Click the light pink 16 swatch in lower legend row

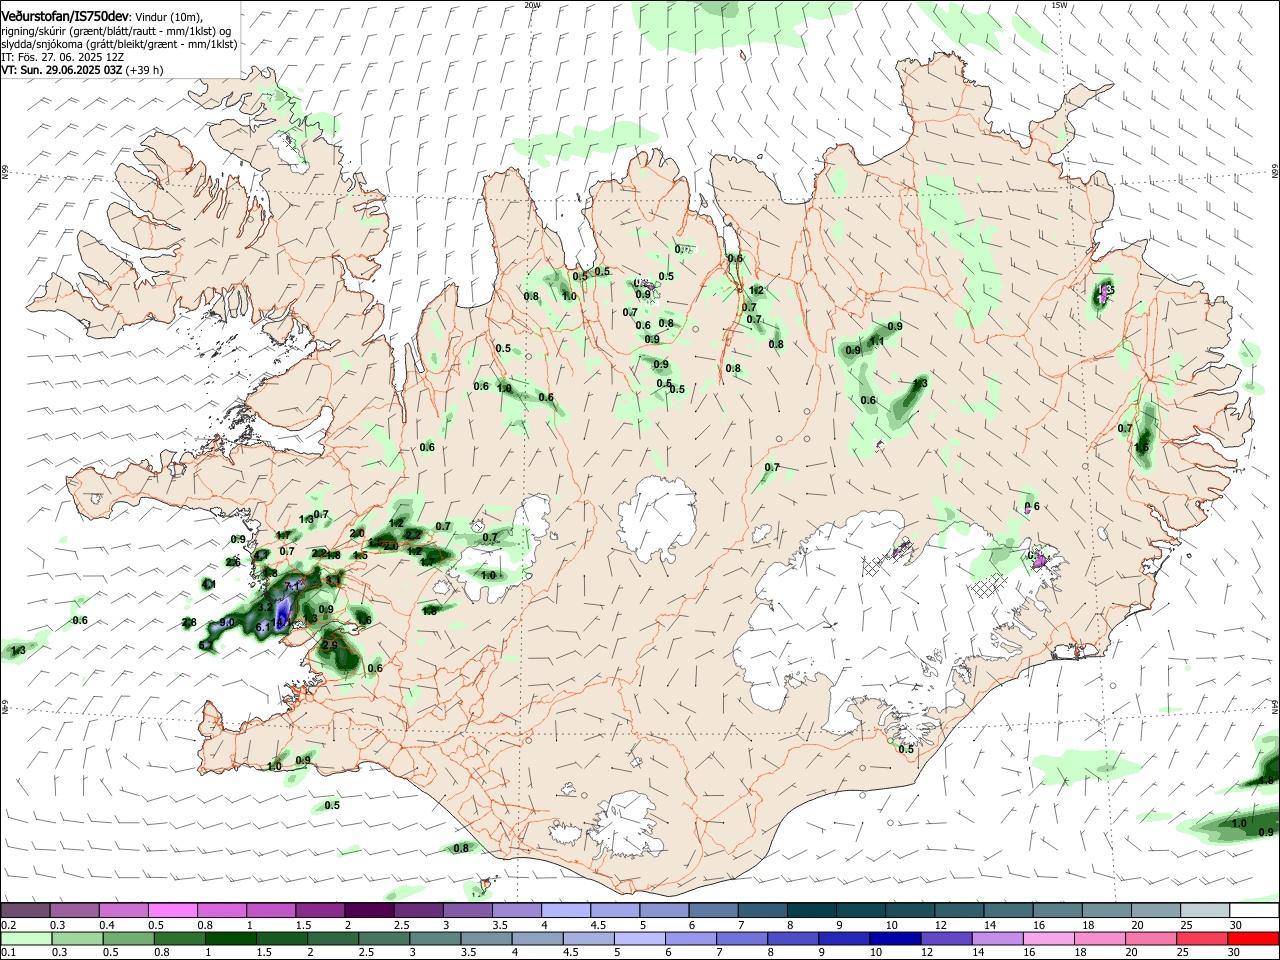(x=1050, y=939)
